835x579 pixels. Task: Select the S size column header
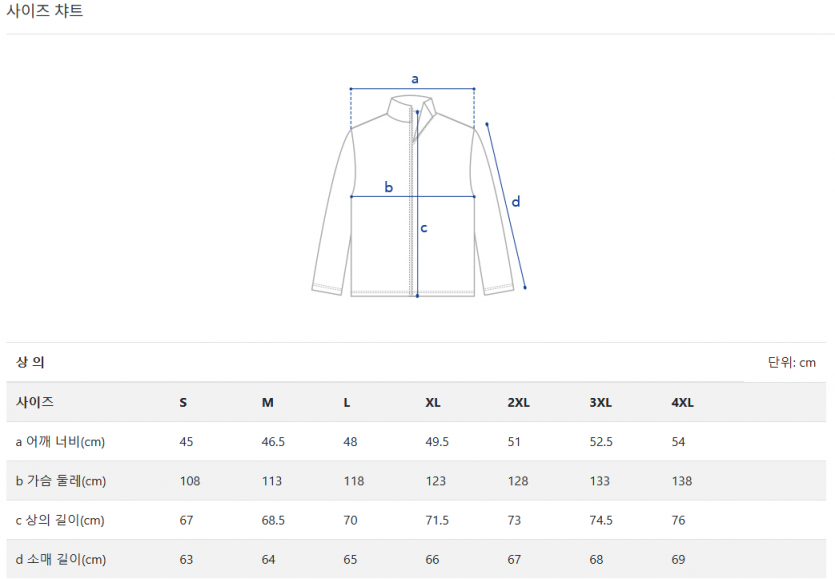[183, 402]
